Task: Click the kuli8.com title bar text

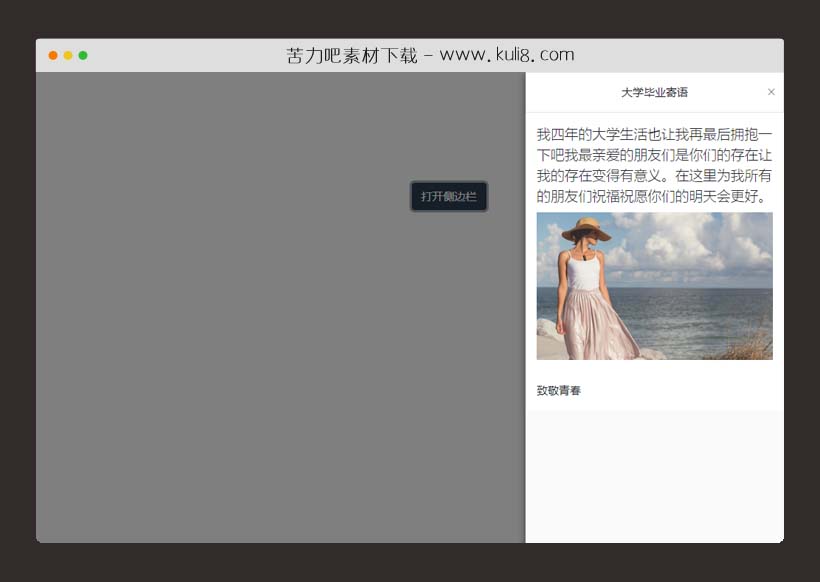Action: point(430,55)
